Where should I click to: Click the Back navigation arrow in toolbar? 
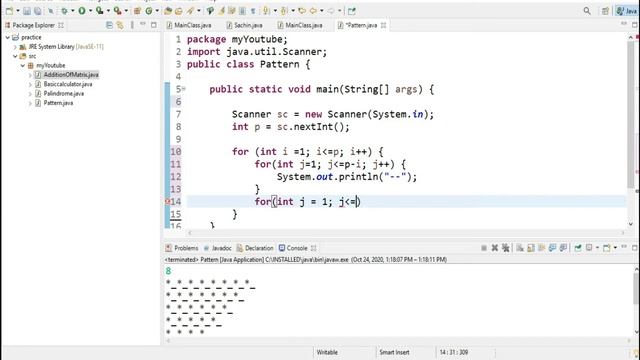click(313, 11)
